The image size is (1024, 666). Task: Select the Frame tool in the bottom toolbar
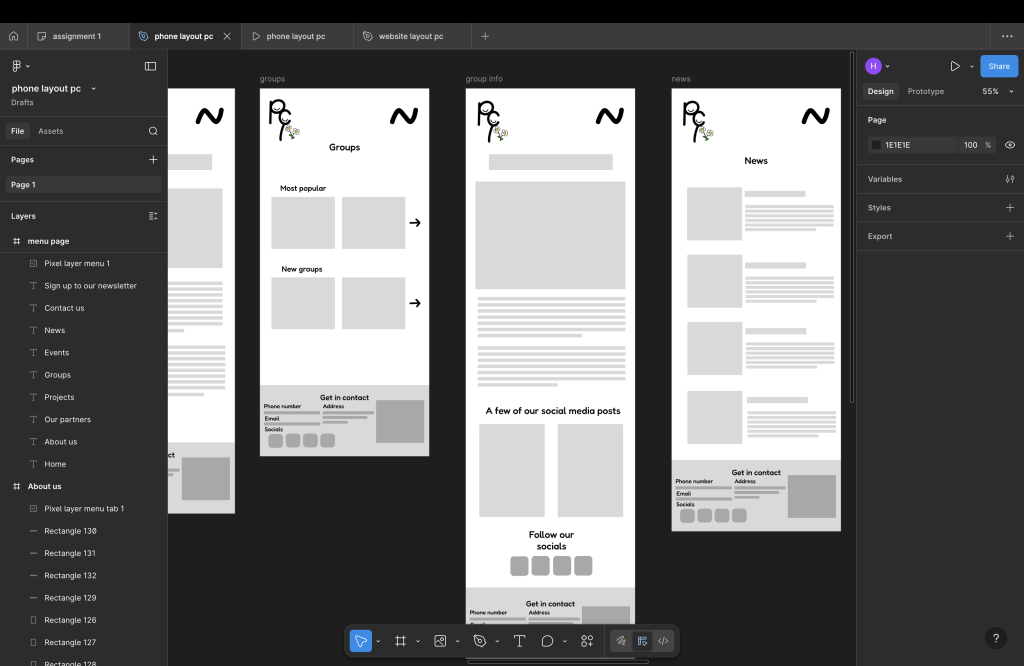(400, 641)
